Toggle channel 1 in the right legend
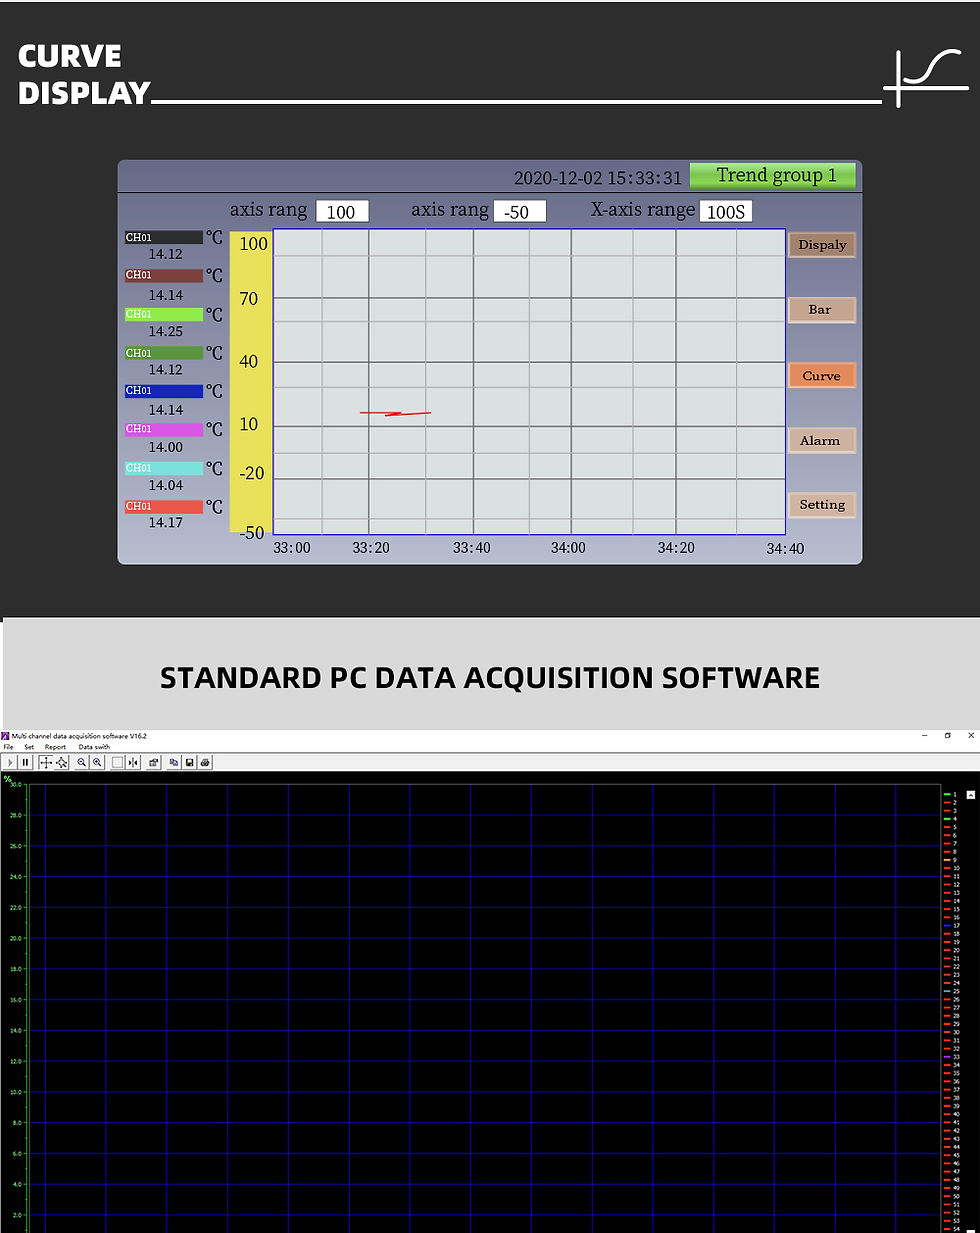Image resolution: width=980 pixels, height=1233 pixels. point(948,794)
